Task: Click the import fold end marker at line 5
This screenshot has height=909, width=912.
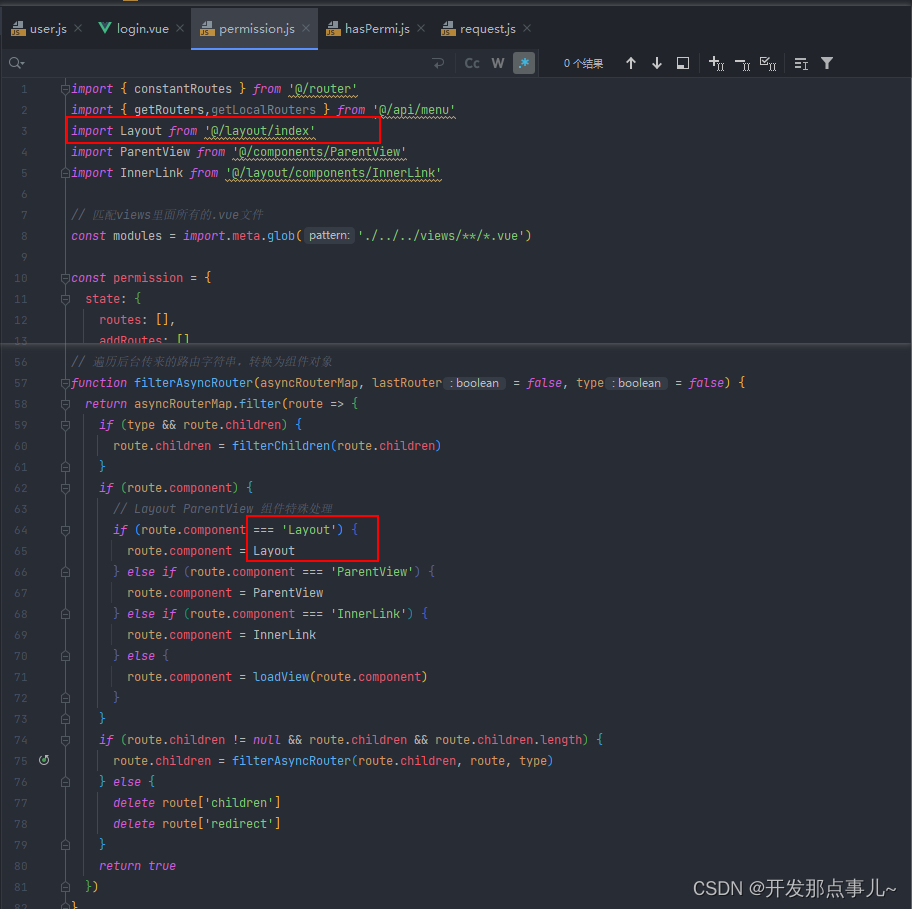Action: 65,173
